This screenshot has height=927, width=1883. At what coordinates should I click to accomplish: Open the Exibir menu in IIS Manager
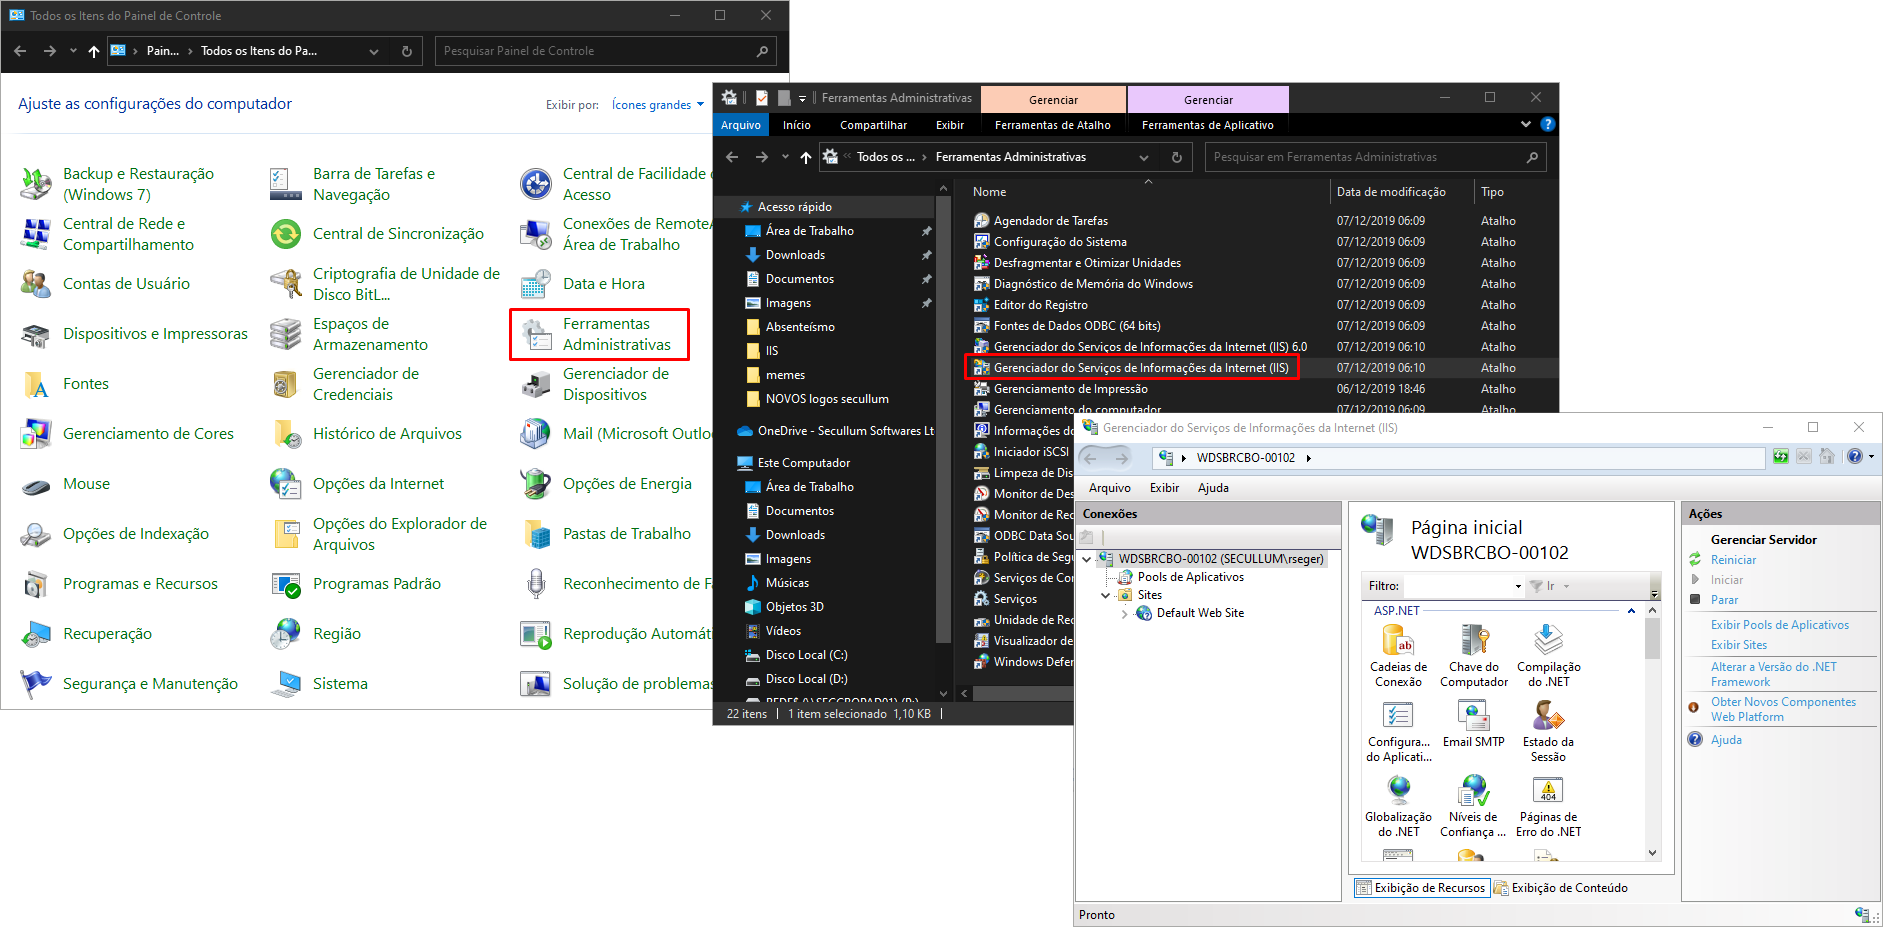click(x=1164, y=488)
